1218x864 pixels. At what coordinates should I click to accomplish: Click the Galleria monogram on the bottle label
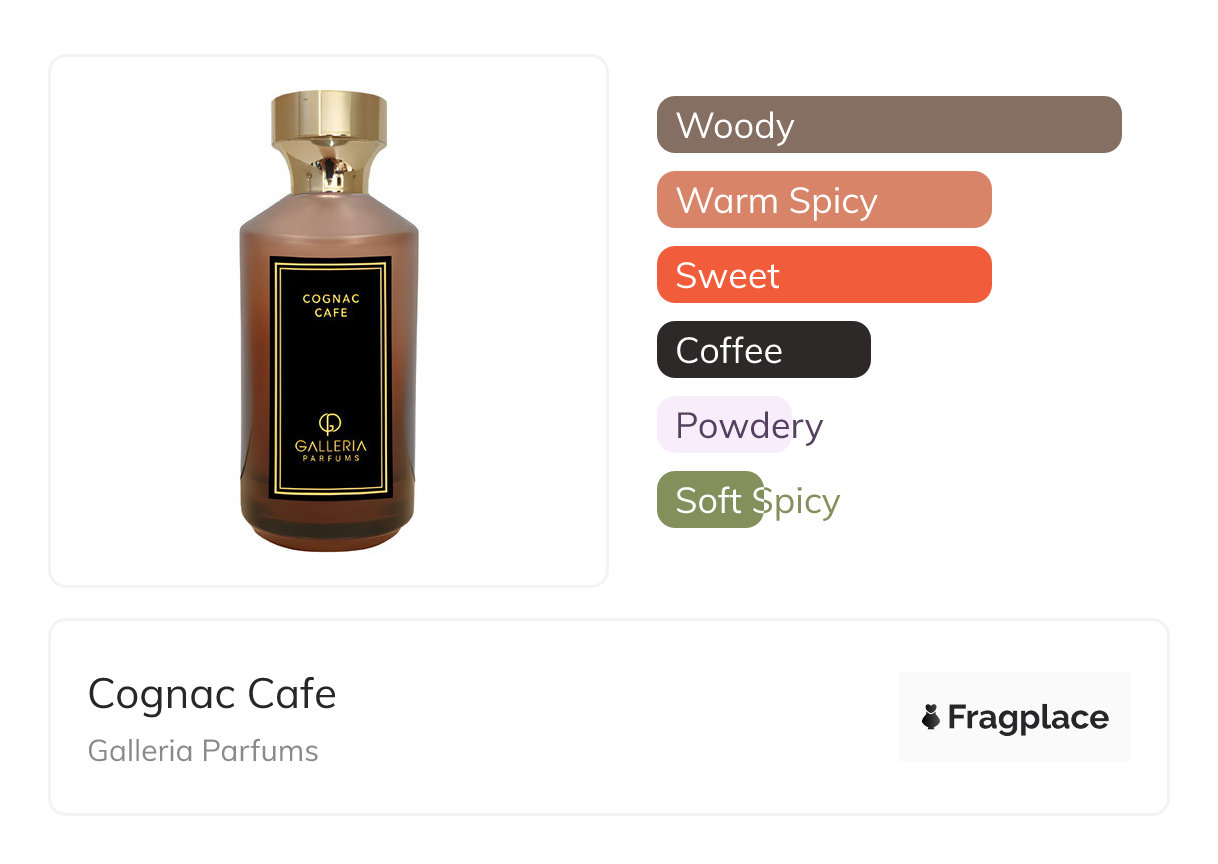tap(330, 424)
